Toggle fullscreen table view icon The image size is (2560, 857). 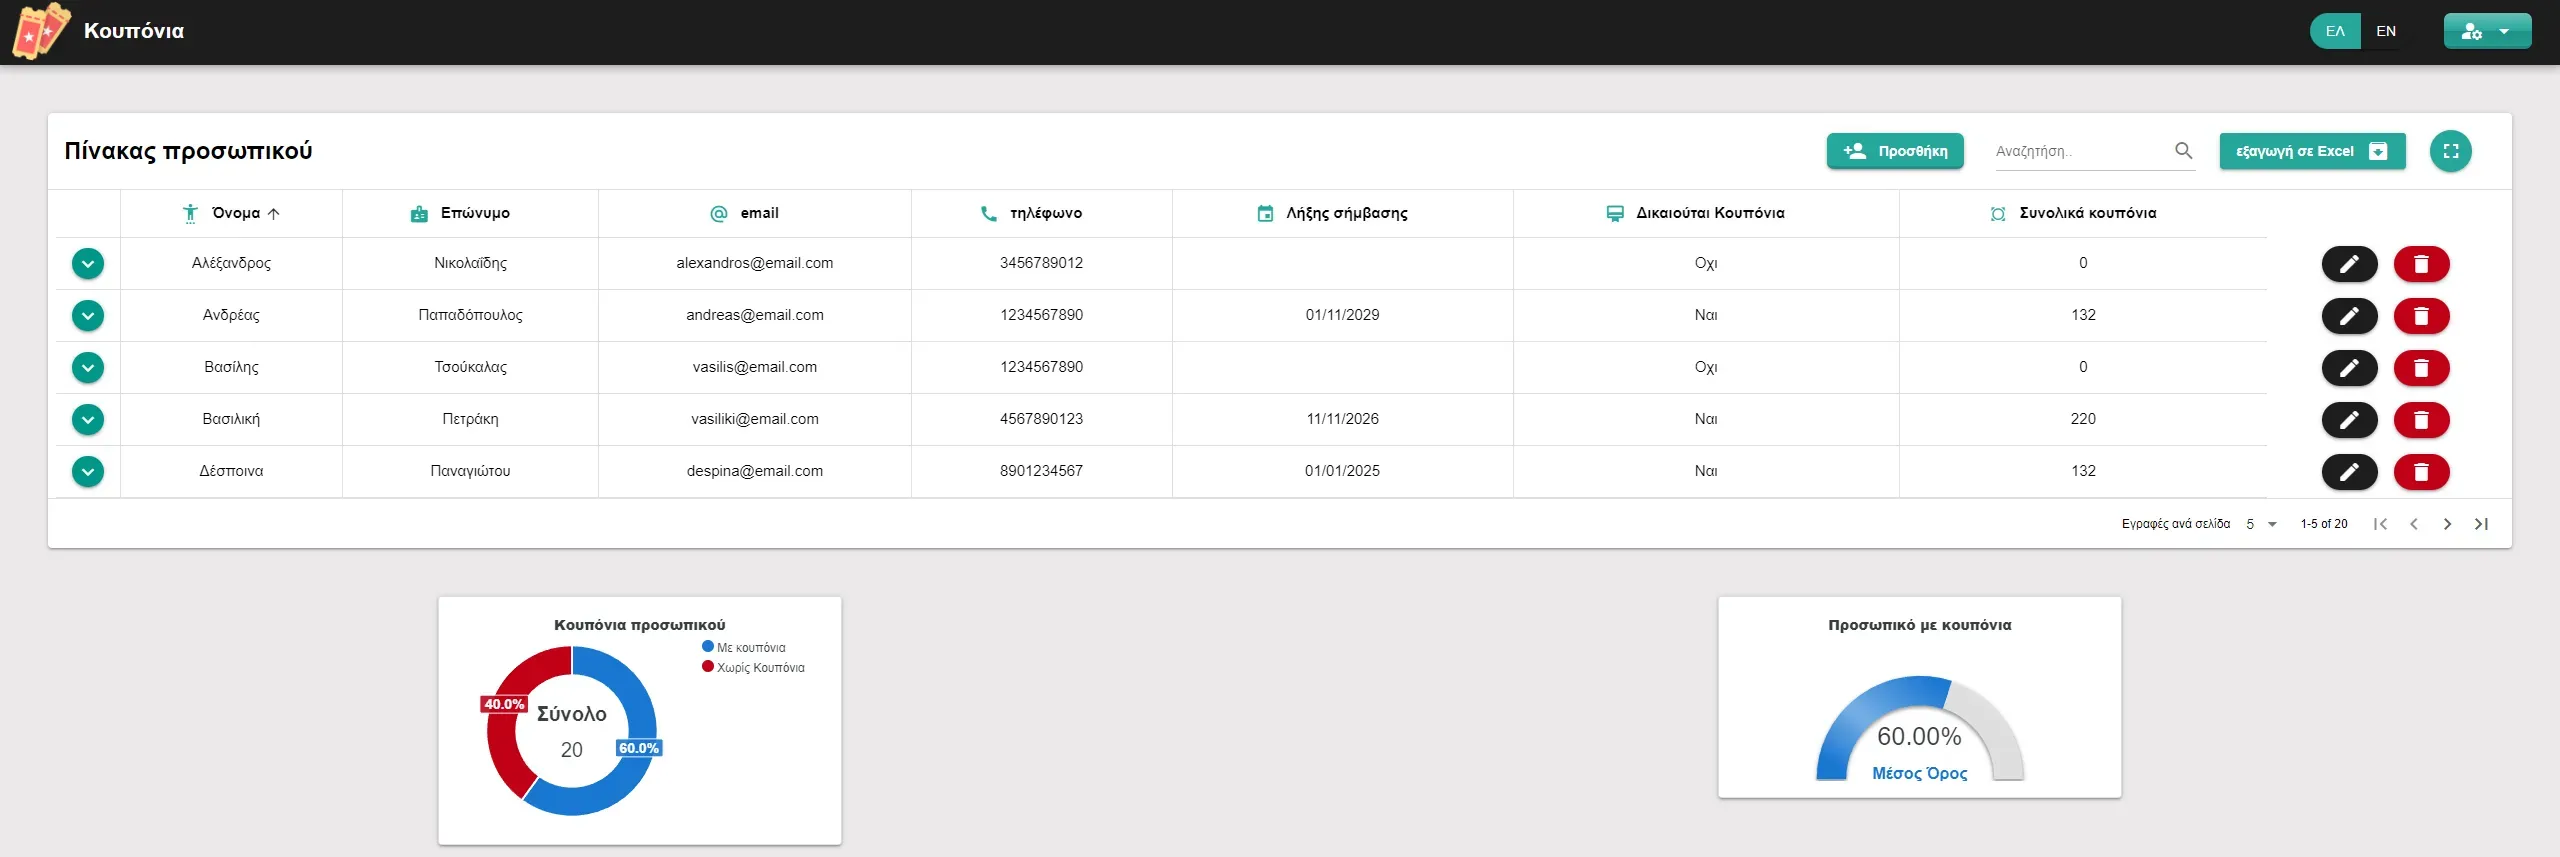[x=2450, y=151]
